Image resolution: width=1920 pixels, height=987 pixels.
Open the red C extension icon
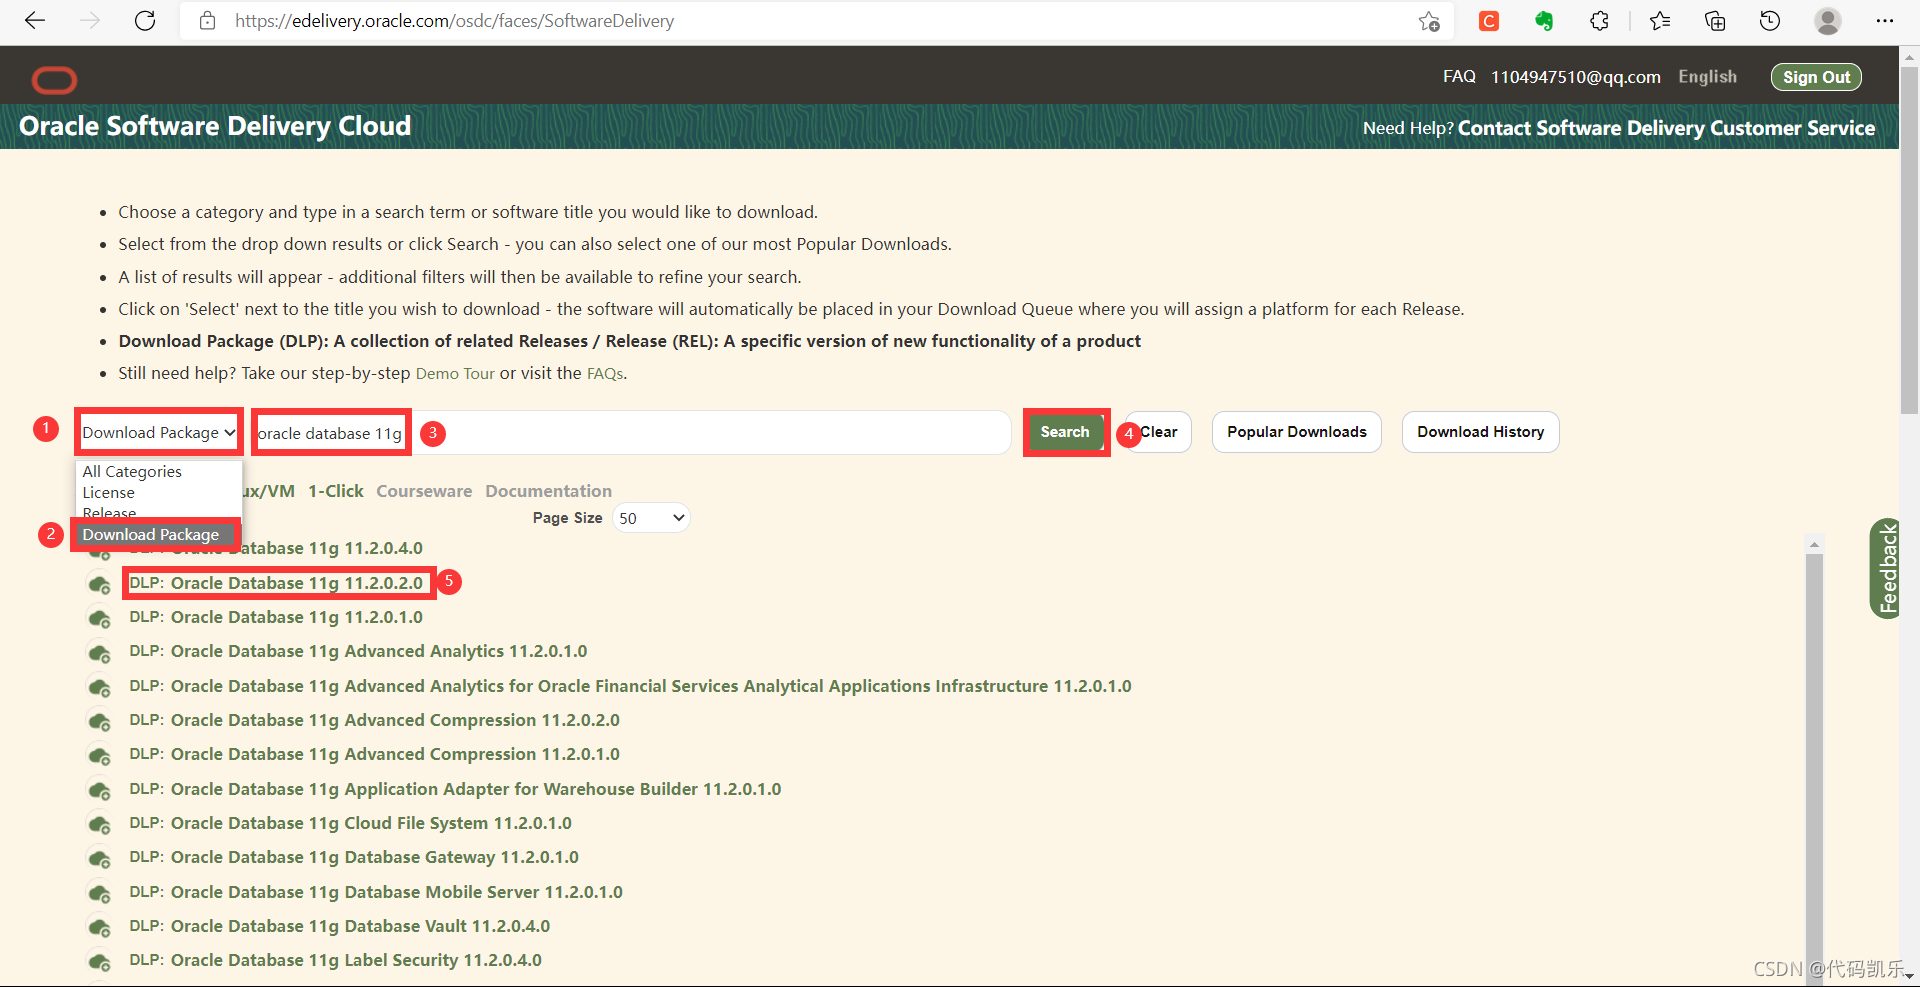(x=1489, y=21)
